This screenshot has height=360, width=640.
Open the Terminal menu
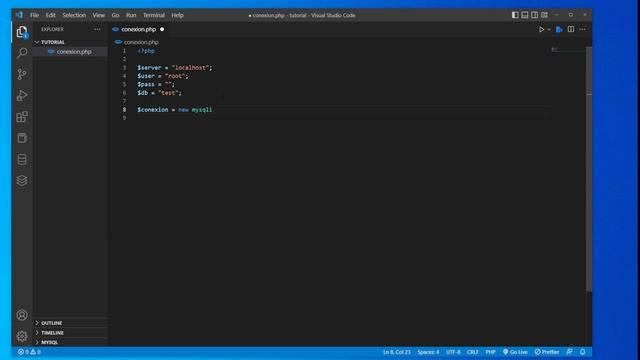tap(154, 15)
